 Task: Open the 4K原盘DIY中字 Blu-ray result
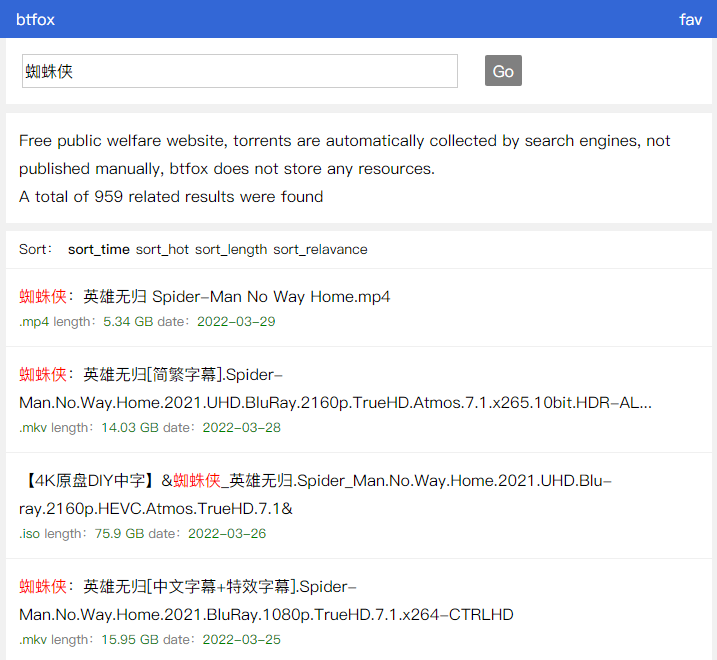[x=316, y=494]
